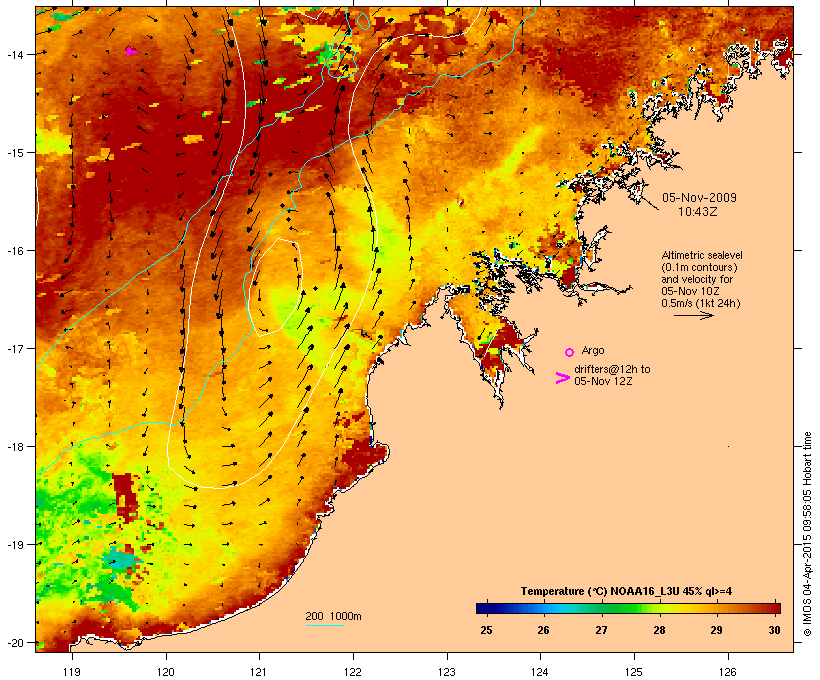
Task: Click the '120' longitude axis label
Action: point(166,672)
